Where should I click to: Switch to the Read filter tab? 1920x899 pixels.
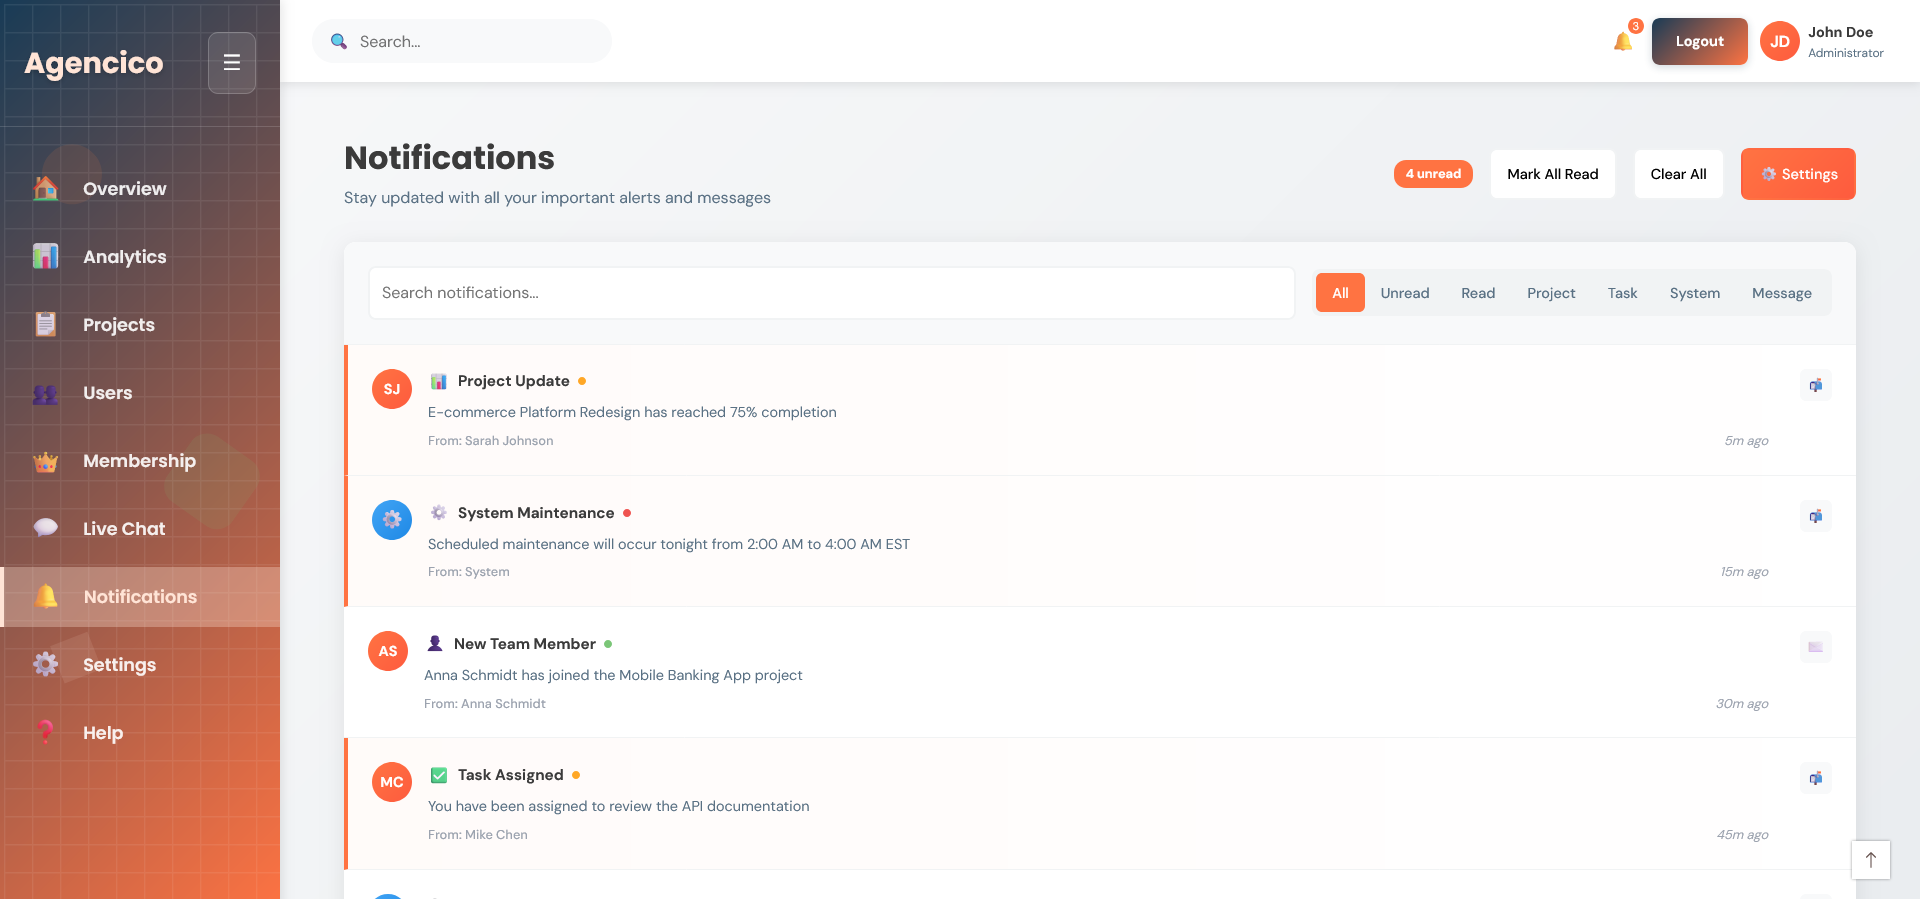1478,293
